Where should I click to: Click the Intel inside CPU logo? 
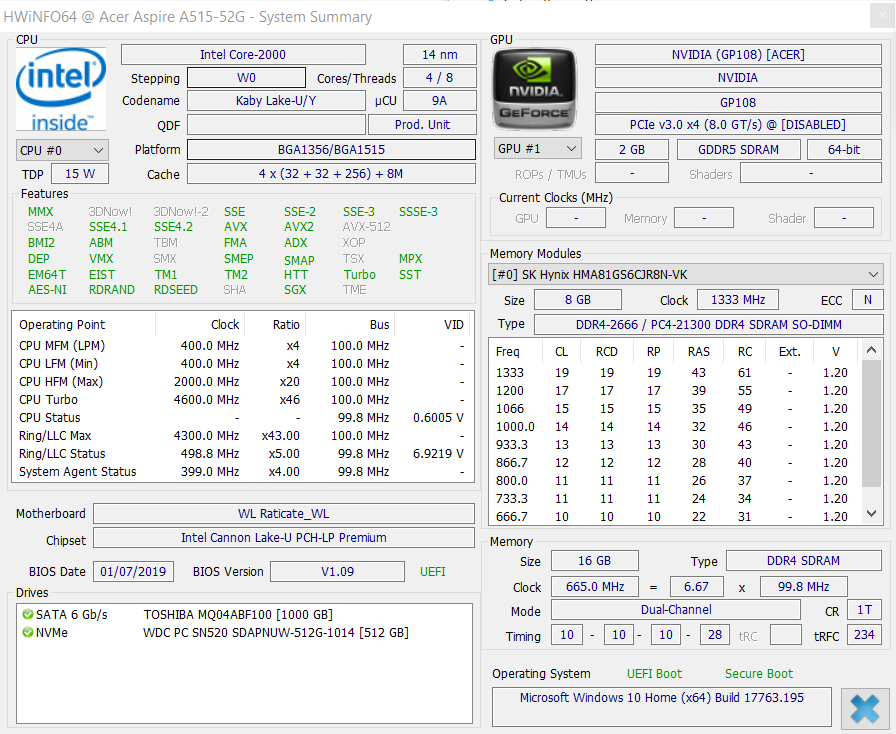[x=61, y=90]
